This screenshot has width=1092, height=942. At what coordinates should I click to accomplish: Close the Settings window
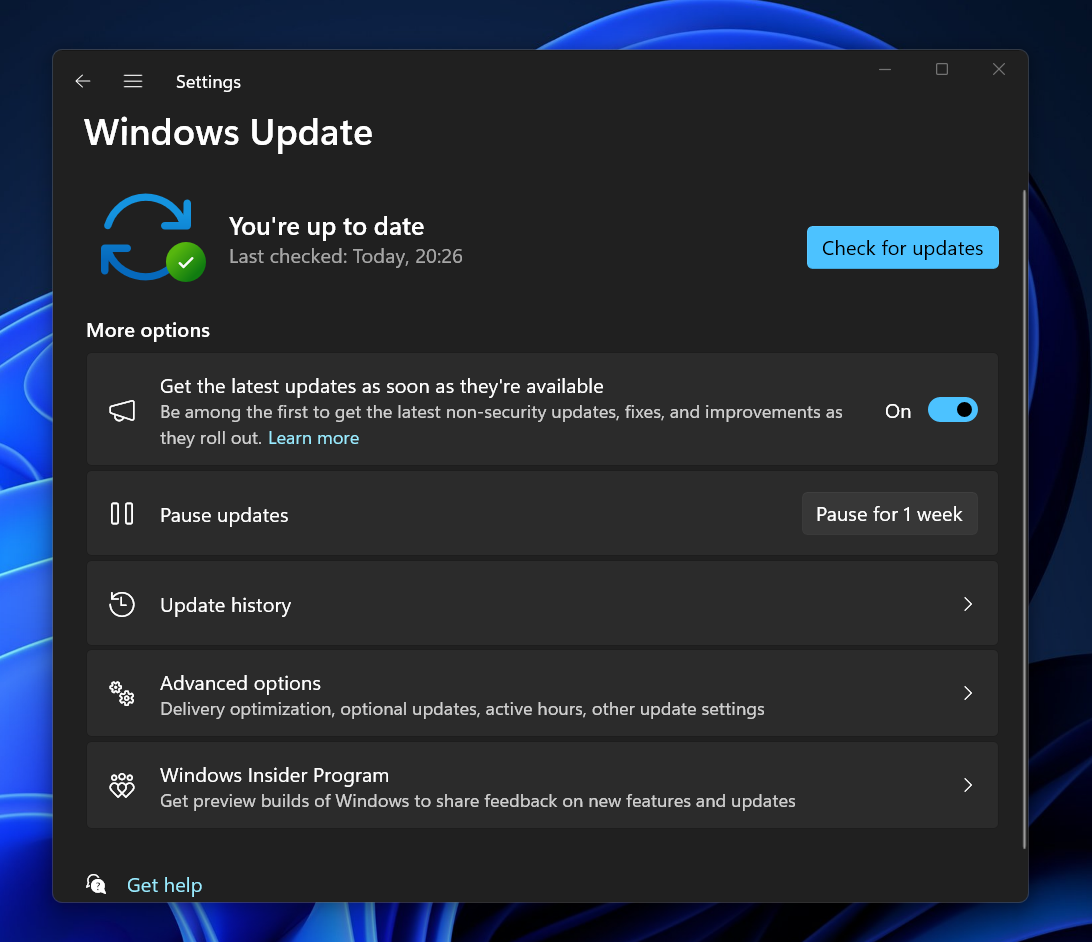point(999,69)
